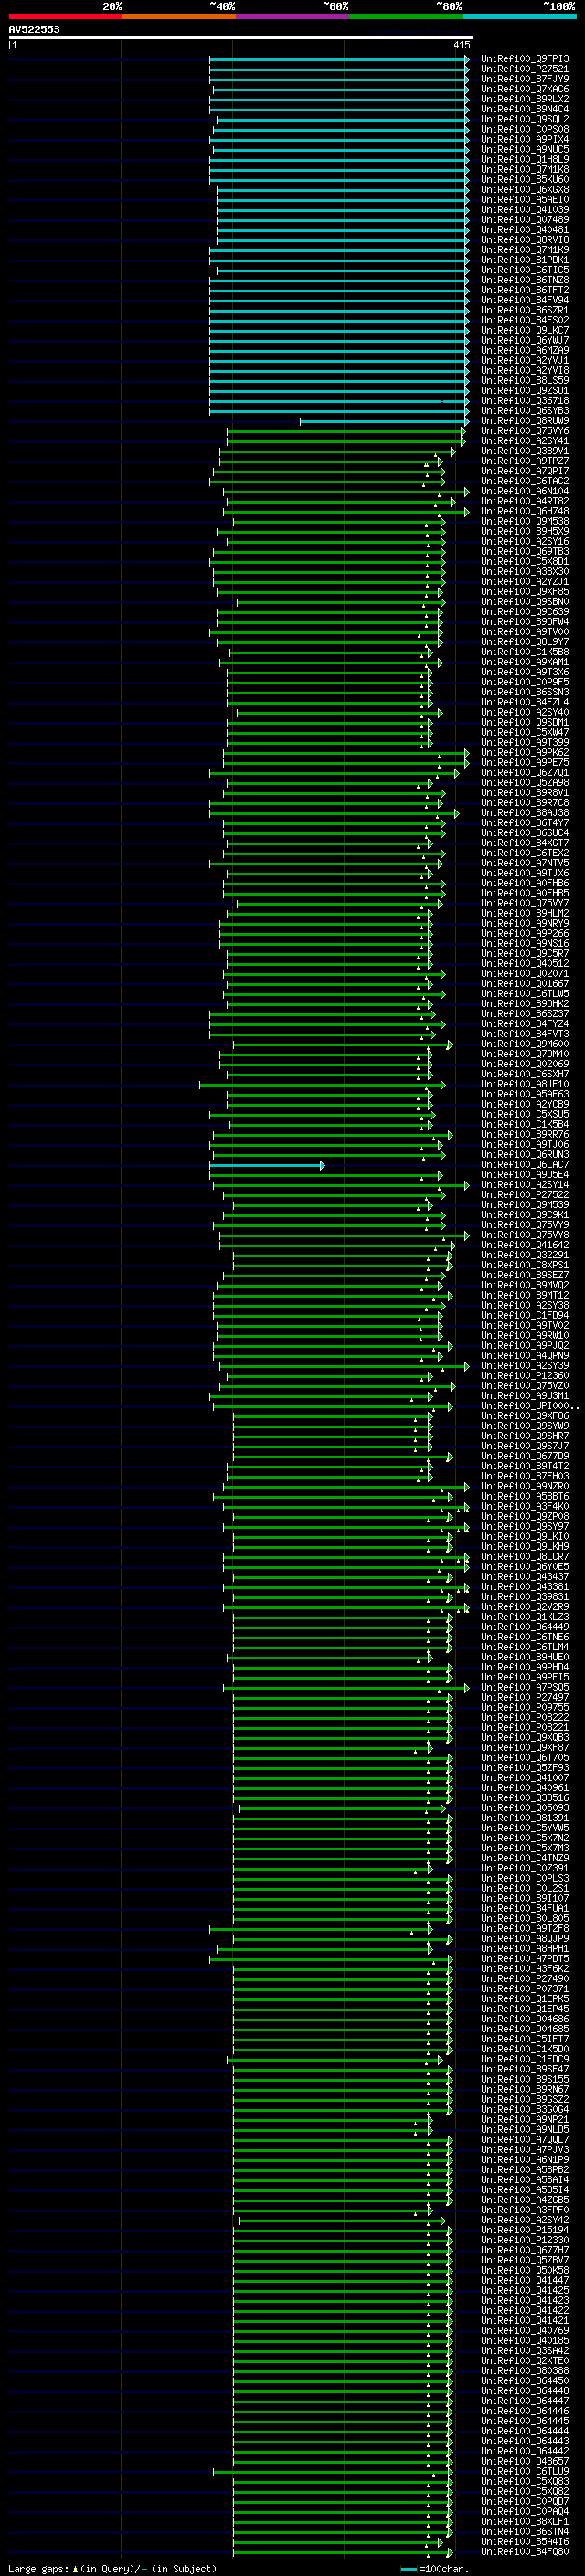Screen dimensions: 585x2576
Task: Select hit label UniRef100_P12360
Action: click(525, 1375)
